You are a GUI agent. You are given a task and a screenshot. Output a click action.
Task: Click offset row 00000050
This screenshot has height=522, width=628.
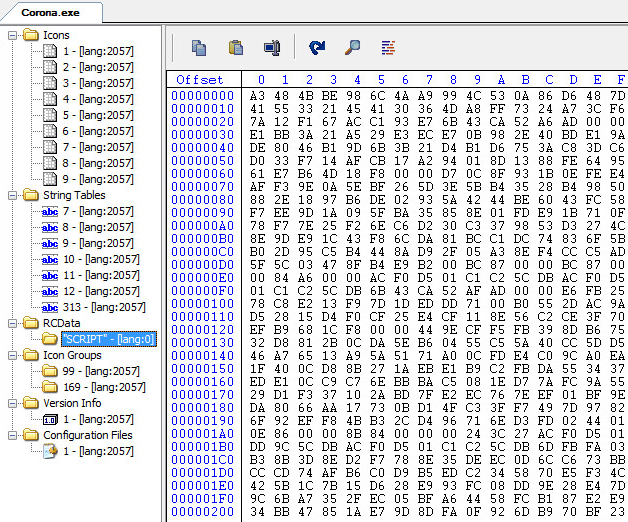click(x=203, y=161)
